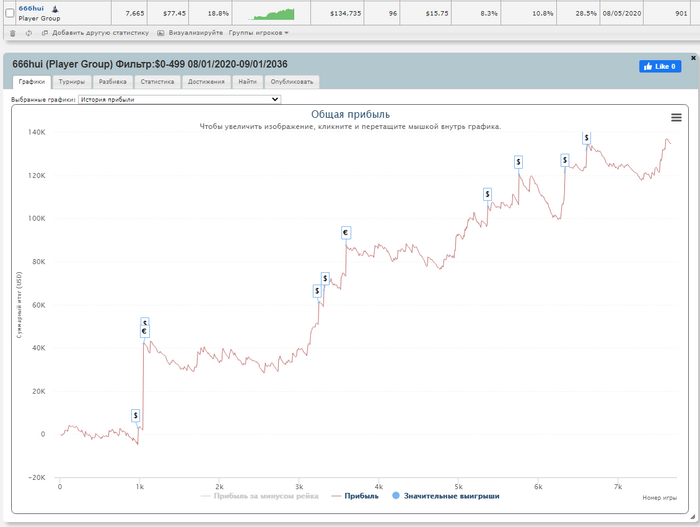Toggle the Прибыль за минусом рейка legend
This screenshot has height=527, width=700.
coord(260,496)
